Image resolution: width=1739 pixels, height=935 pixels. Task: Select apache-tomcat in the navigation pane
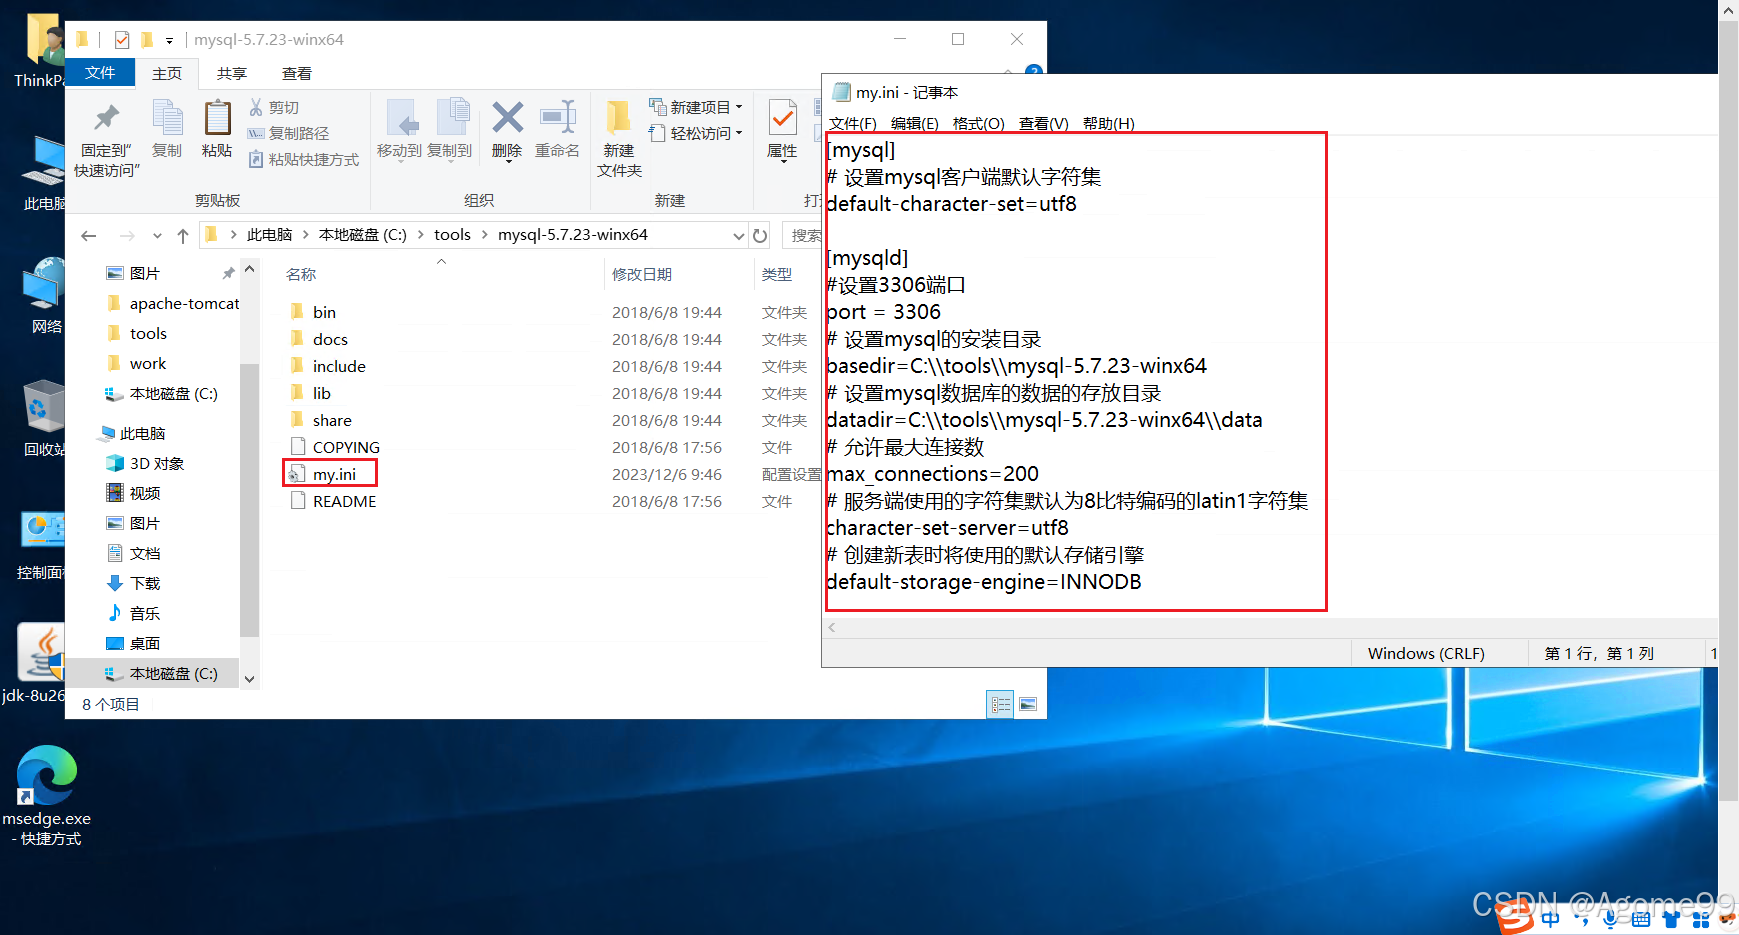184,303
